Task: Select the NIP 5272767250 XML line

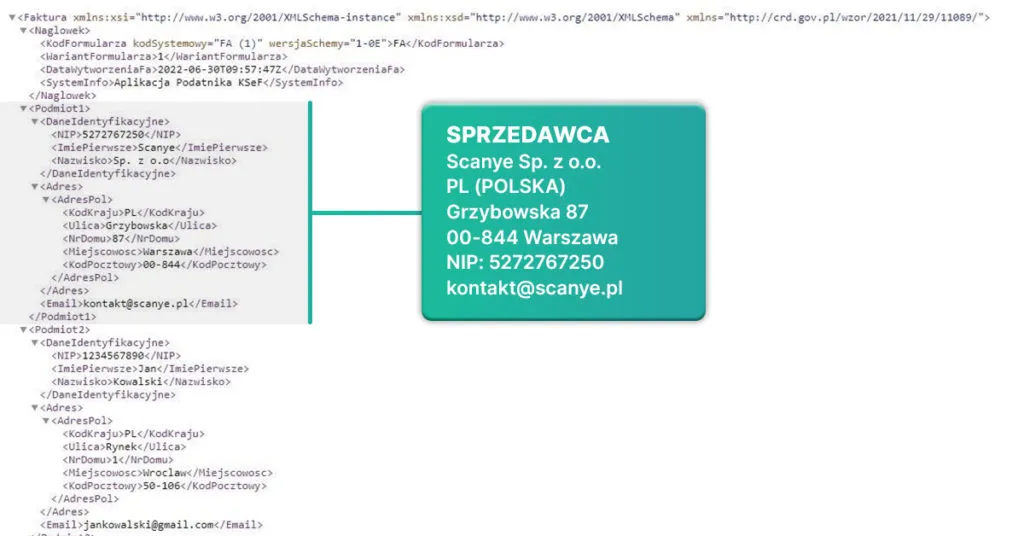Action: (x=116, y=134)
